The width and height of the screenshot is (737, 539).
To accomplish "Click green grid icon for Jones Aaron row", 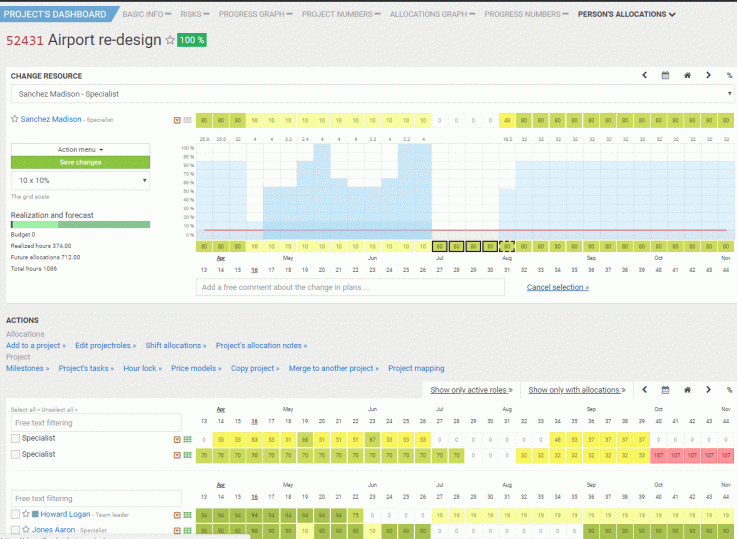I will [x=187, y=531].
